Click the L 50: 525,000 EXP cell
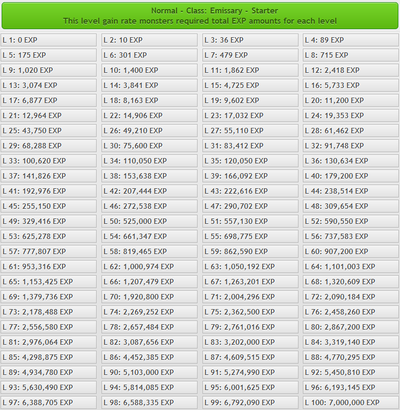The height and width of the screenshot is (410, 400). tap(150, 221)
